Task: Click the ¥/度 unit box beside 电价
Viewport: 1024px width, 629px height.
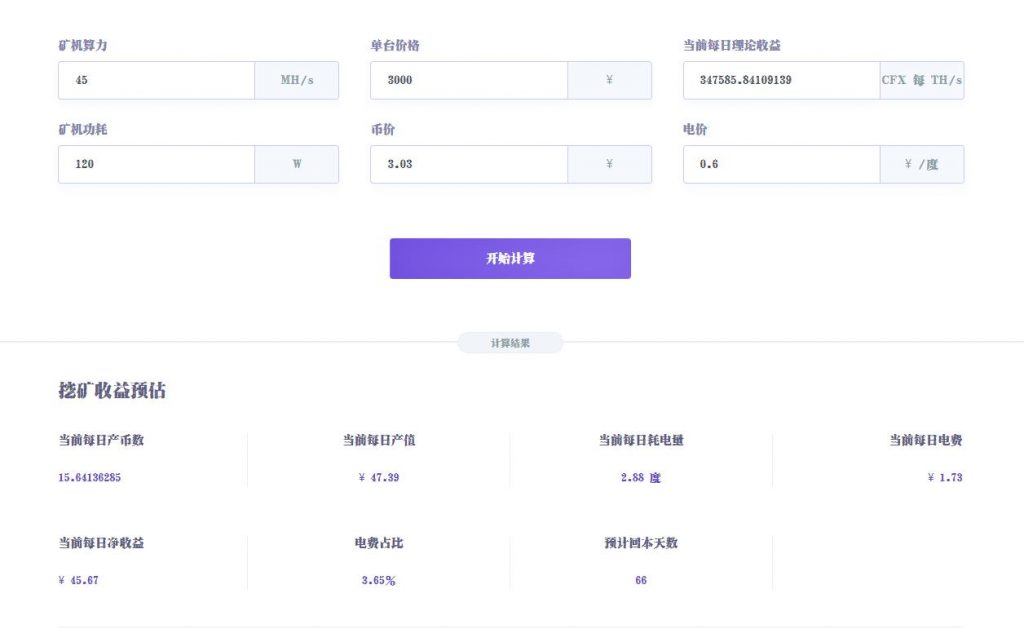Action: pos(921,164)
